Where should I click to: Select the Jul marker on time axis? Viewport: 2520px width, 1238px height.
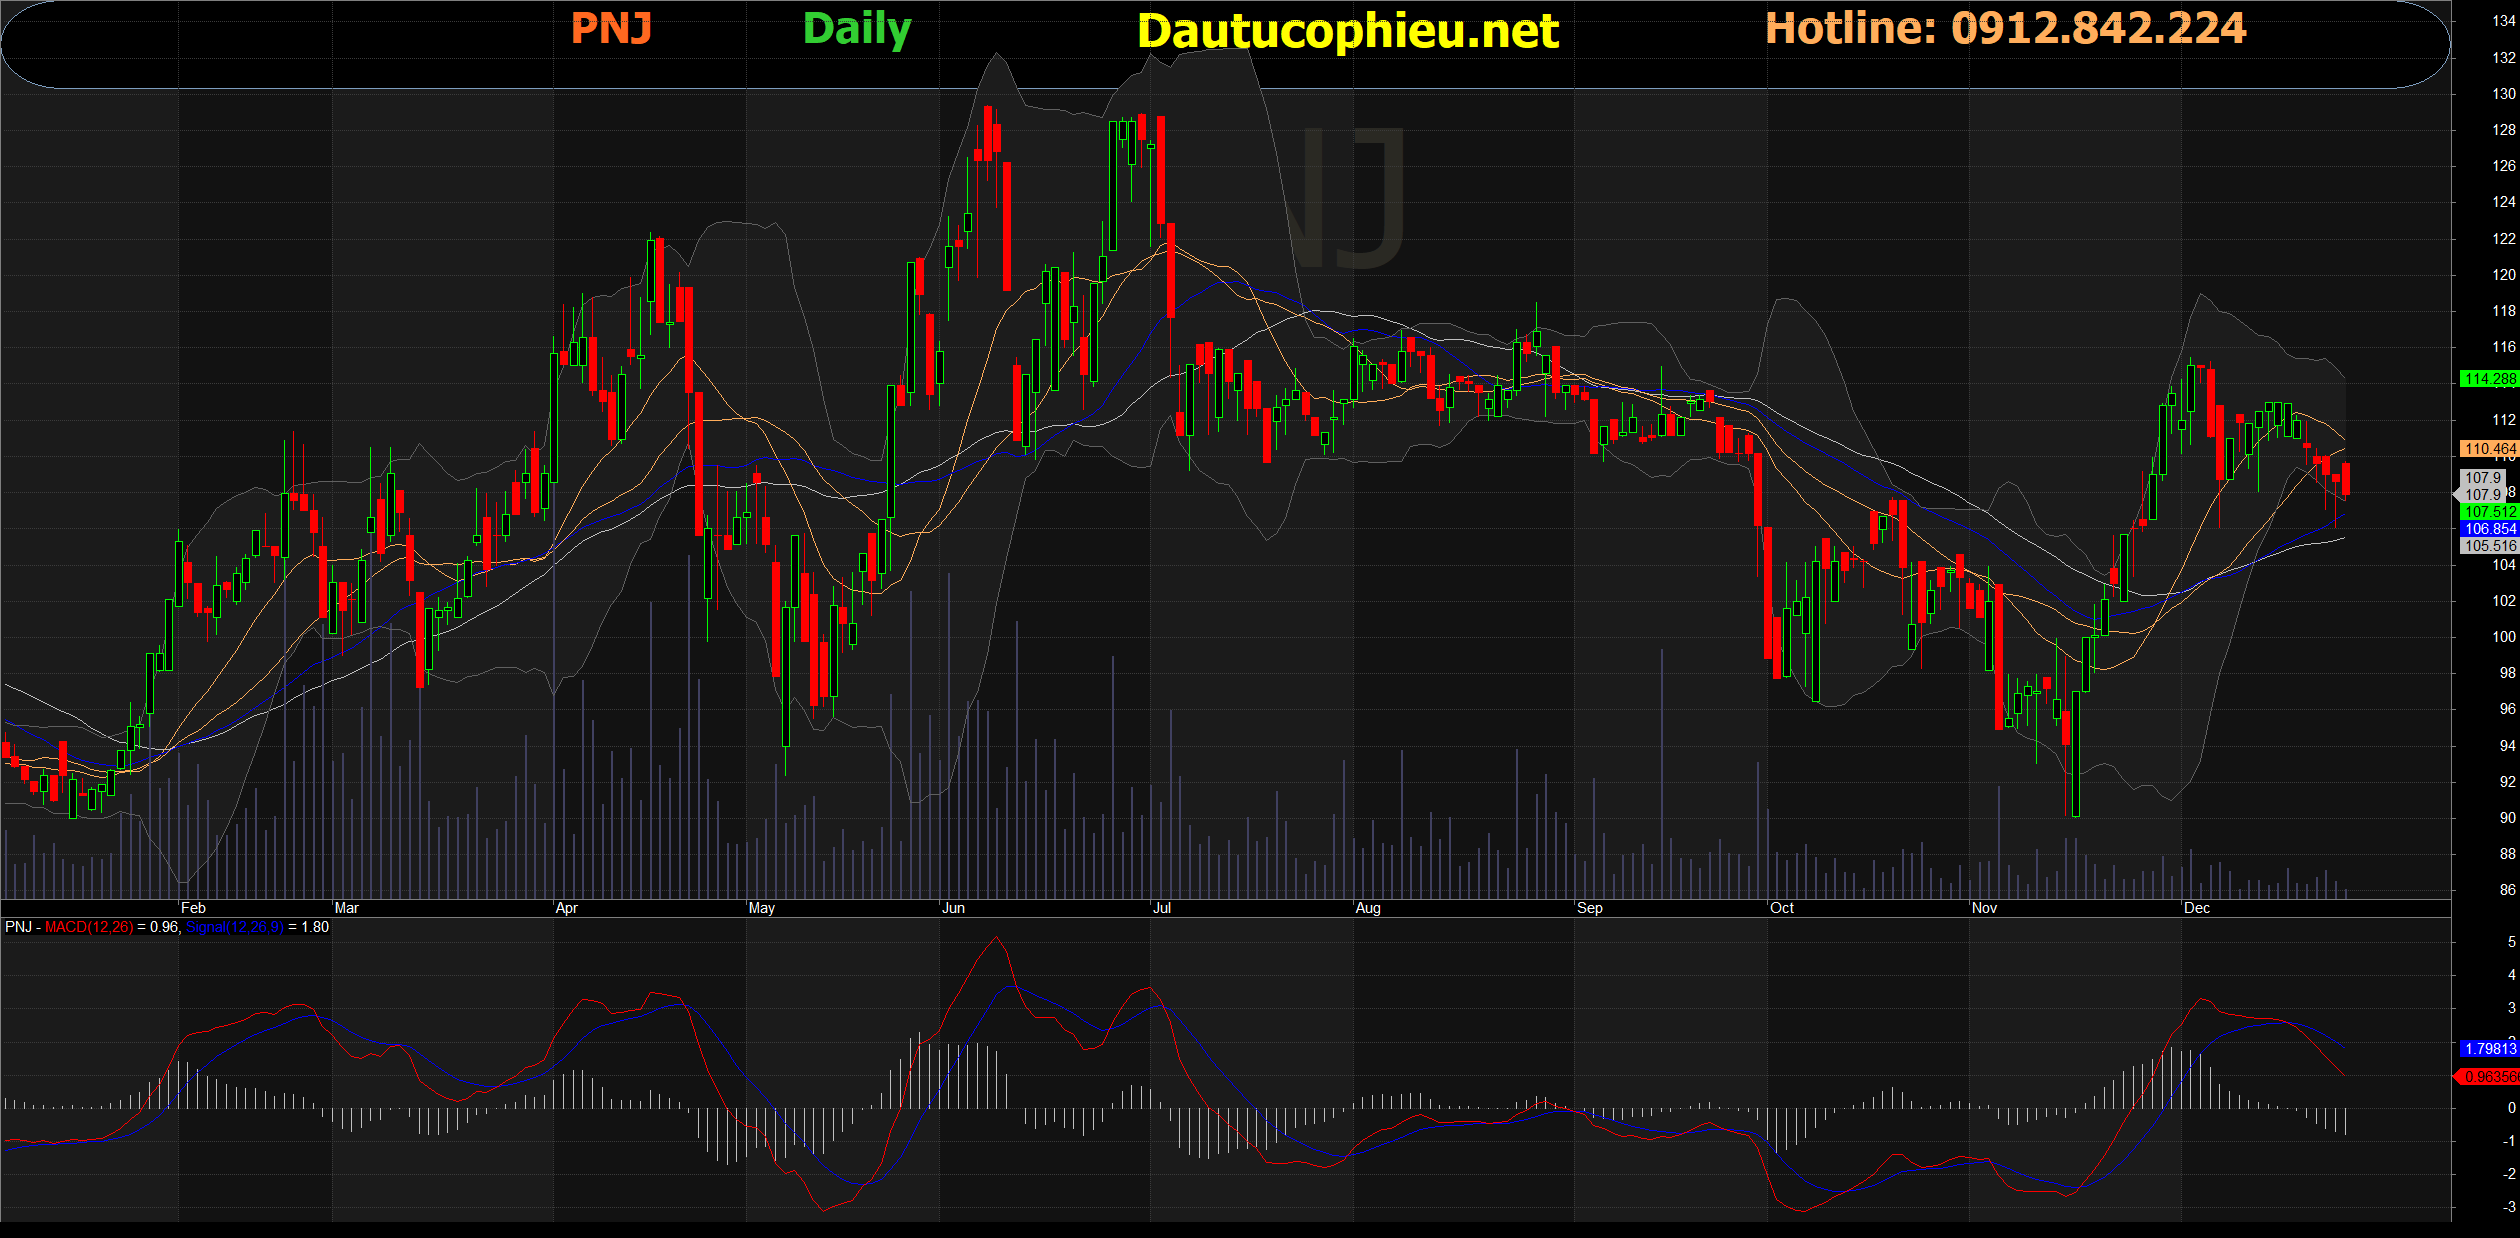(1161, 908)
